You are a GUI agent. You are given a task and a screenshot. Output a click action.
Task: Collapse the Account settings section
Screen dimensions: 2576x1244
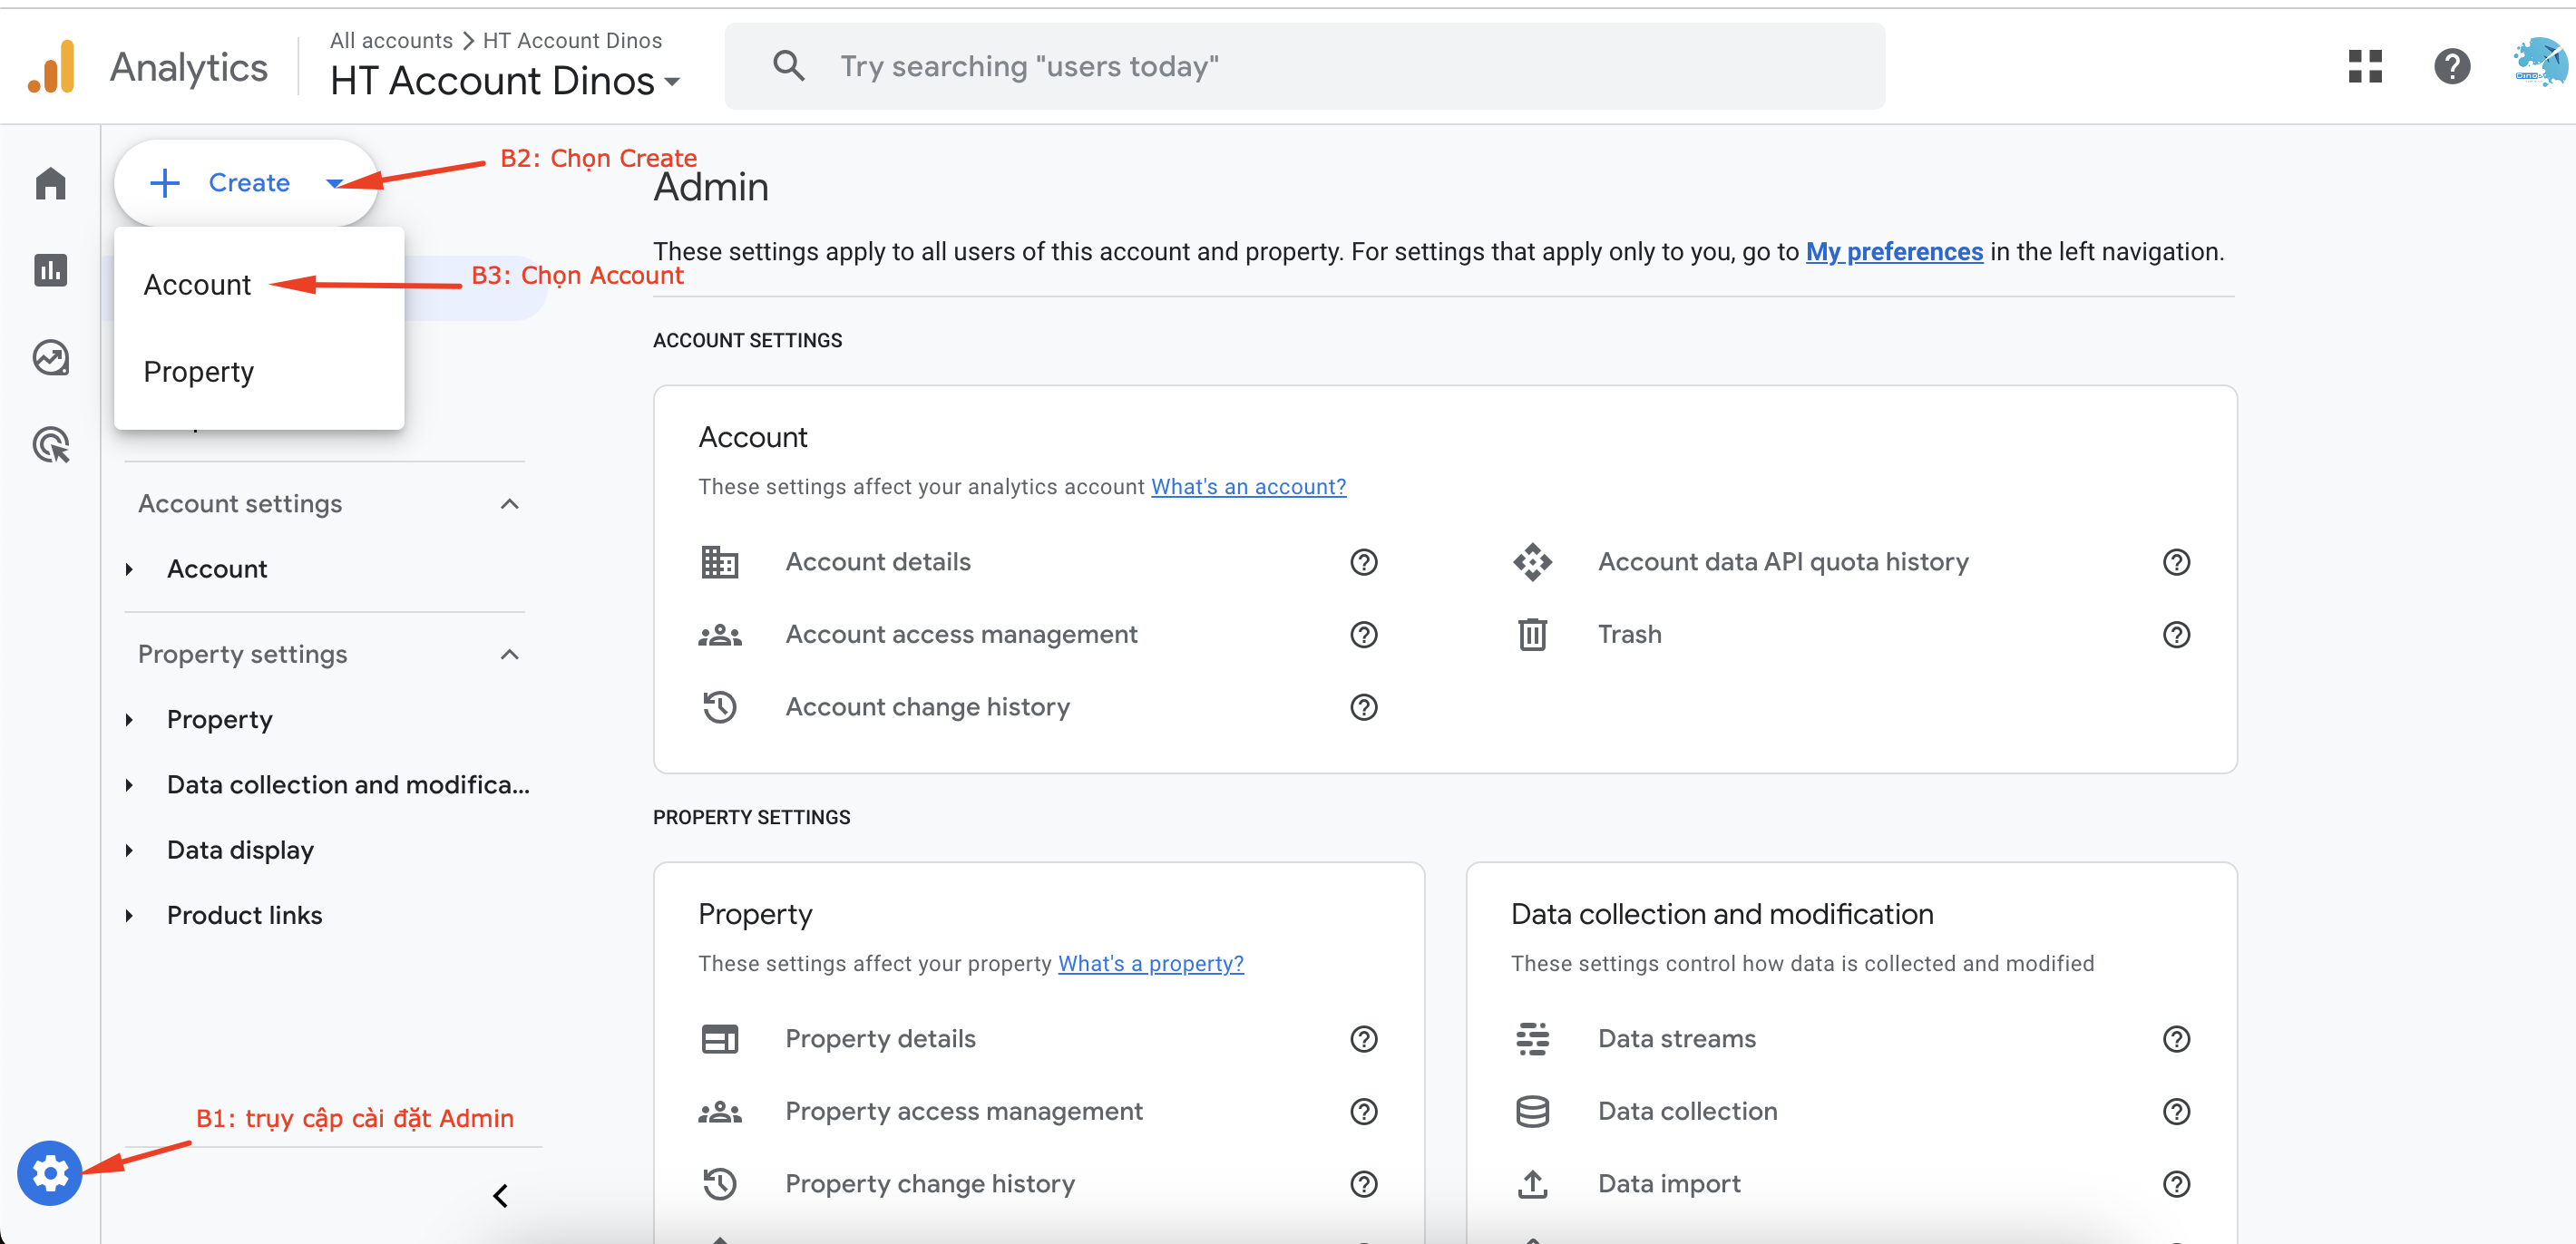coord(509,504)
